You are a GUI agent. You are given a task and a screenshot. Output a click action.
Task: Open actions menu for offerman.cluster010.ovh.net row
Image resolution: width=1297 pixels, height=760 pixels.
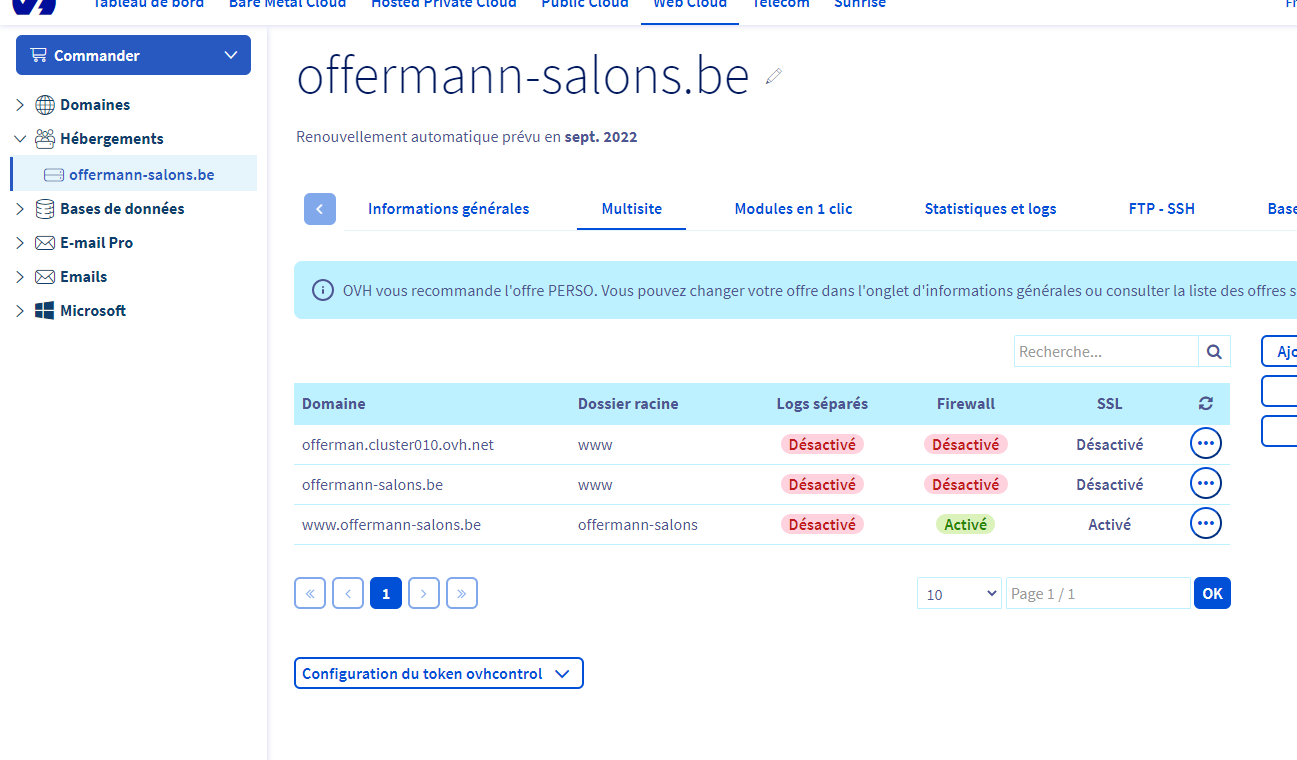click(x=1205, y=444)
